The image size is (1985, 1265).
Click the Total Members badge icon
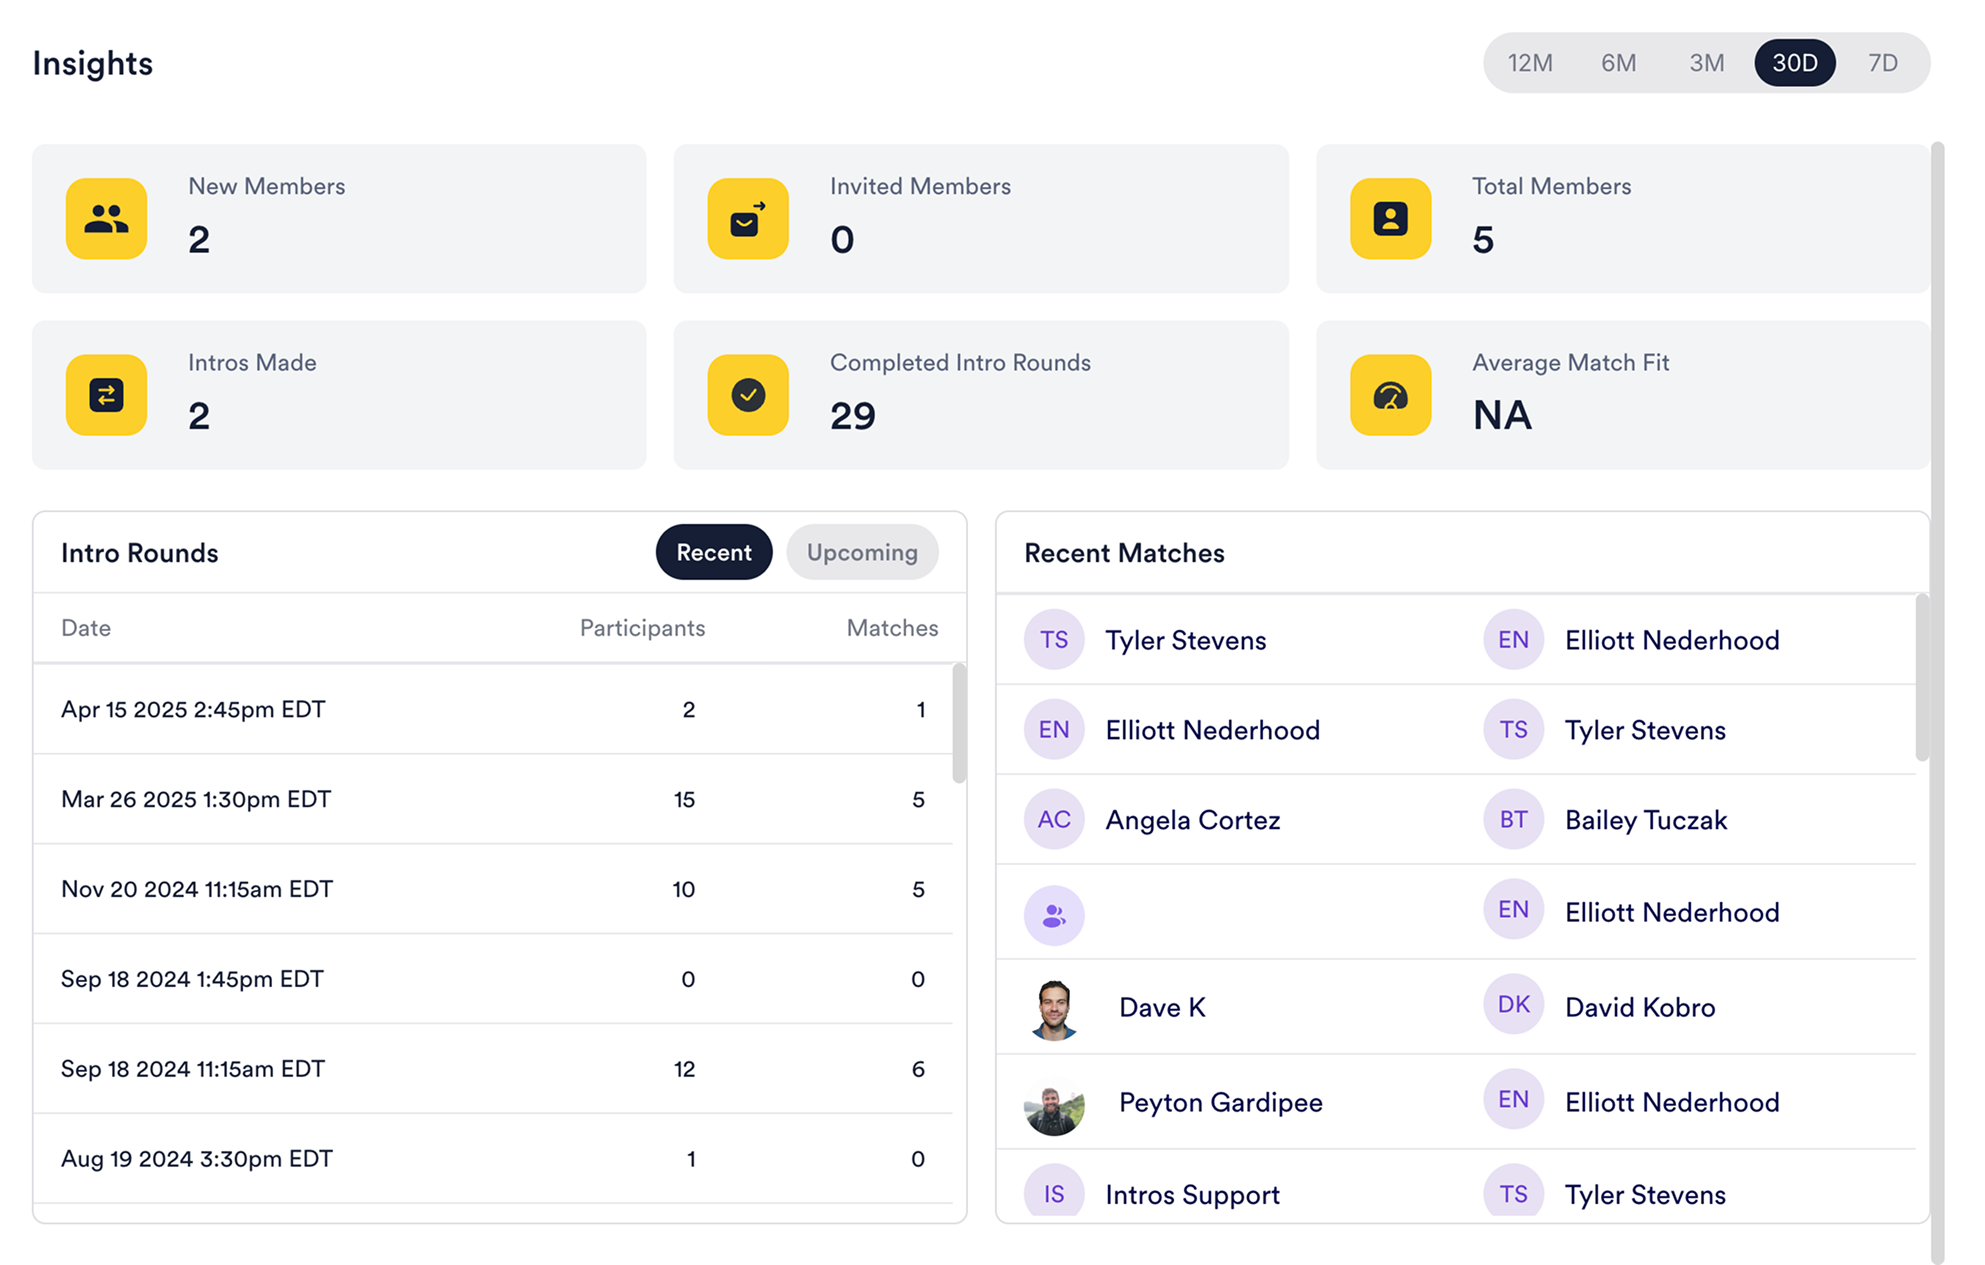(1390, 219)
